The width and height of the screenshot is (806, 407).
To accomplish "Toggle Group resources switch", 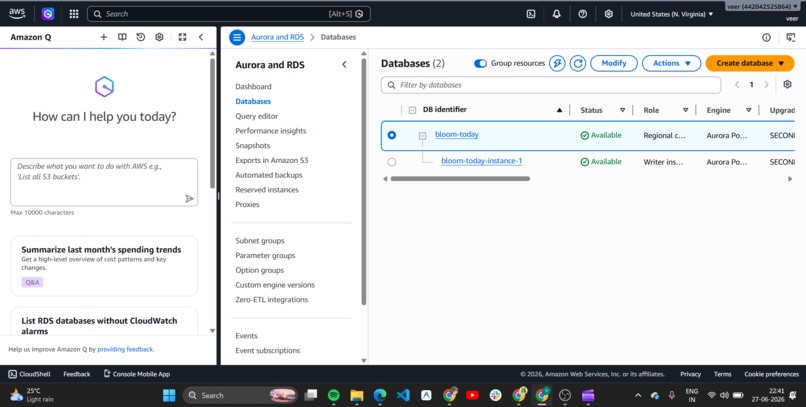I will (480, 63).
